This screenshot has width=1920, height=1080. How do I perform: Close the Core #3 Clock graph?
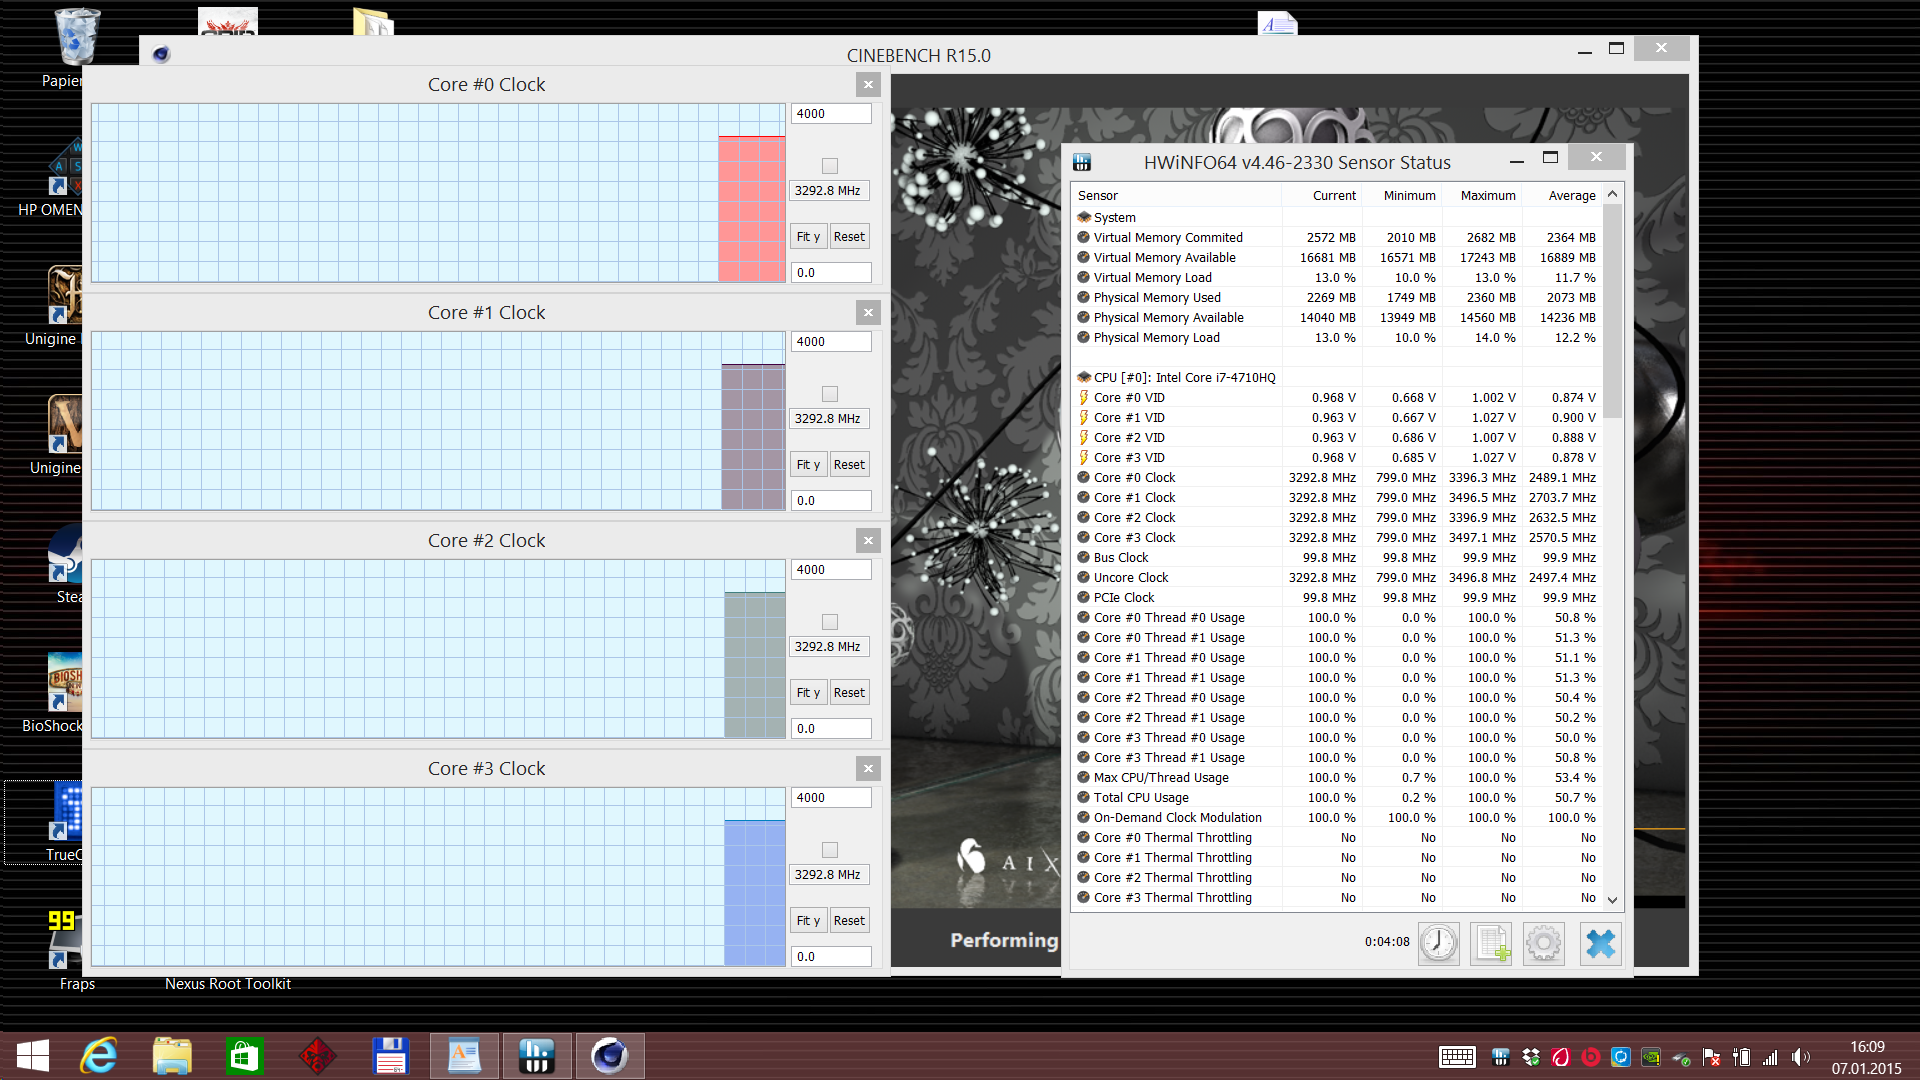868,769
